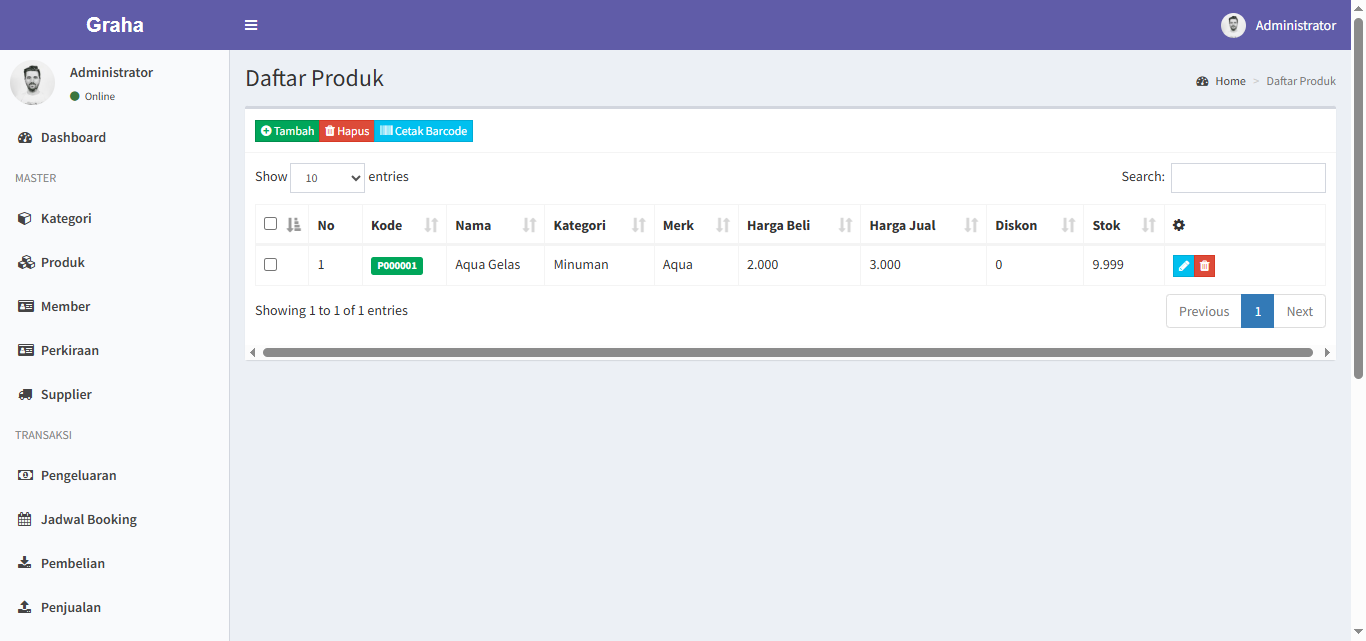The height and width of the screenshot is (641, 1366).
Task: Focus the Search input field
Action: 1247,178
